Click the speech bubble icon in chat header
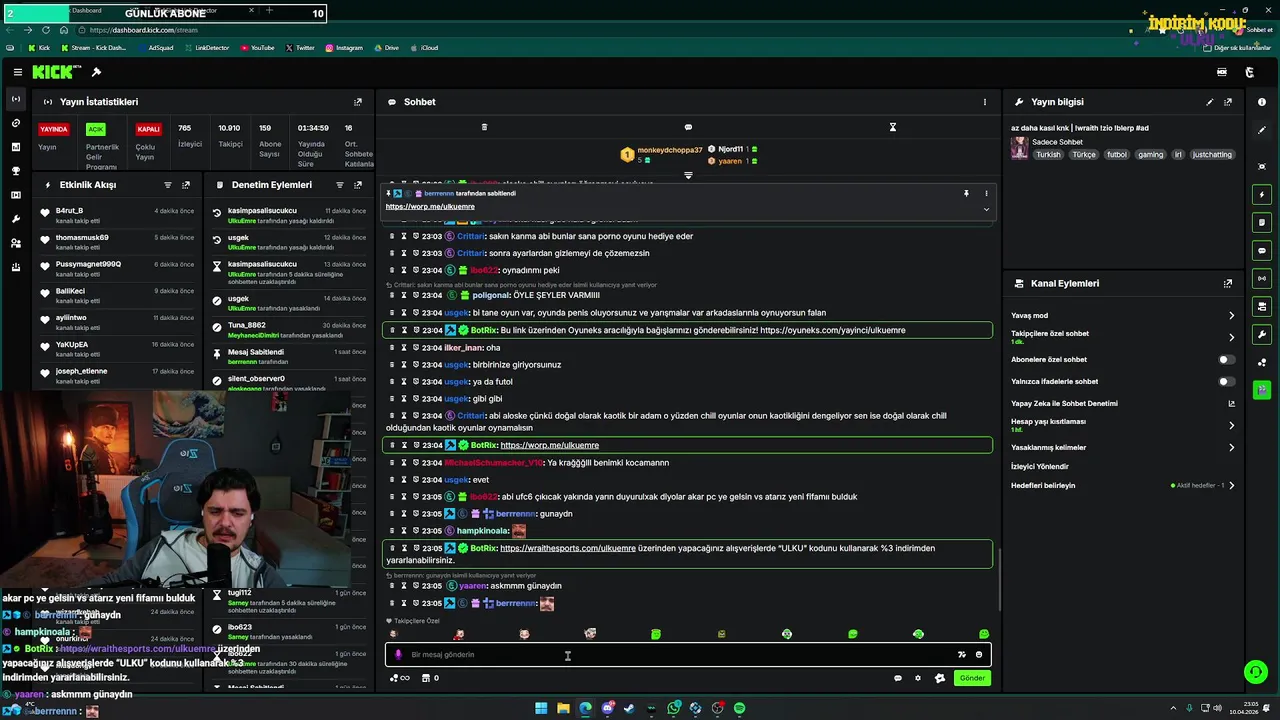 [688, 127]
